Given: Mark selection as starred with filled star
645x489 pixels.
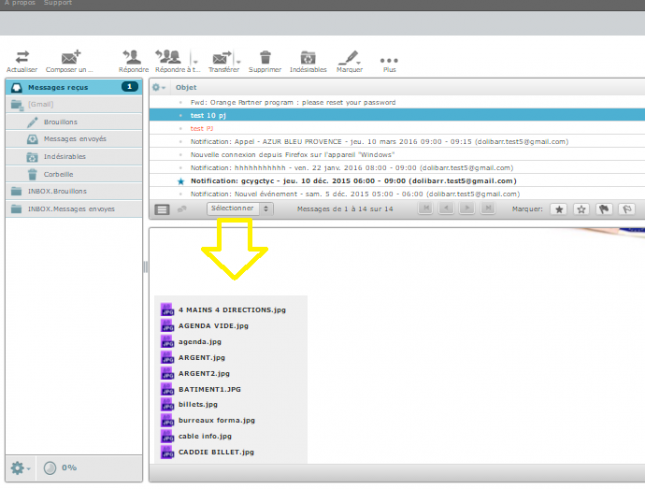Looking at the screenshot, I should [559, 209].
